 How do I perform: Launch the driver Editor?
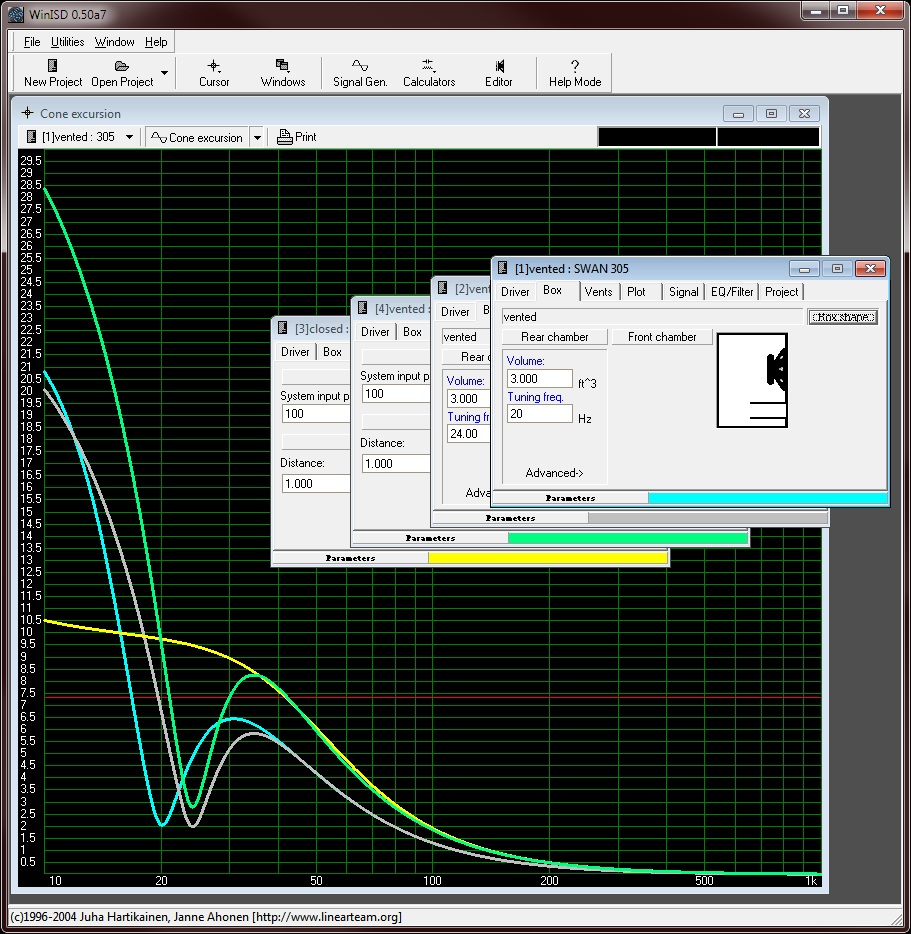(x=499, y=73)
